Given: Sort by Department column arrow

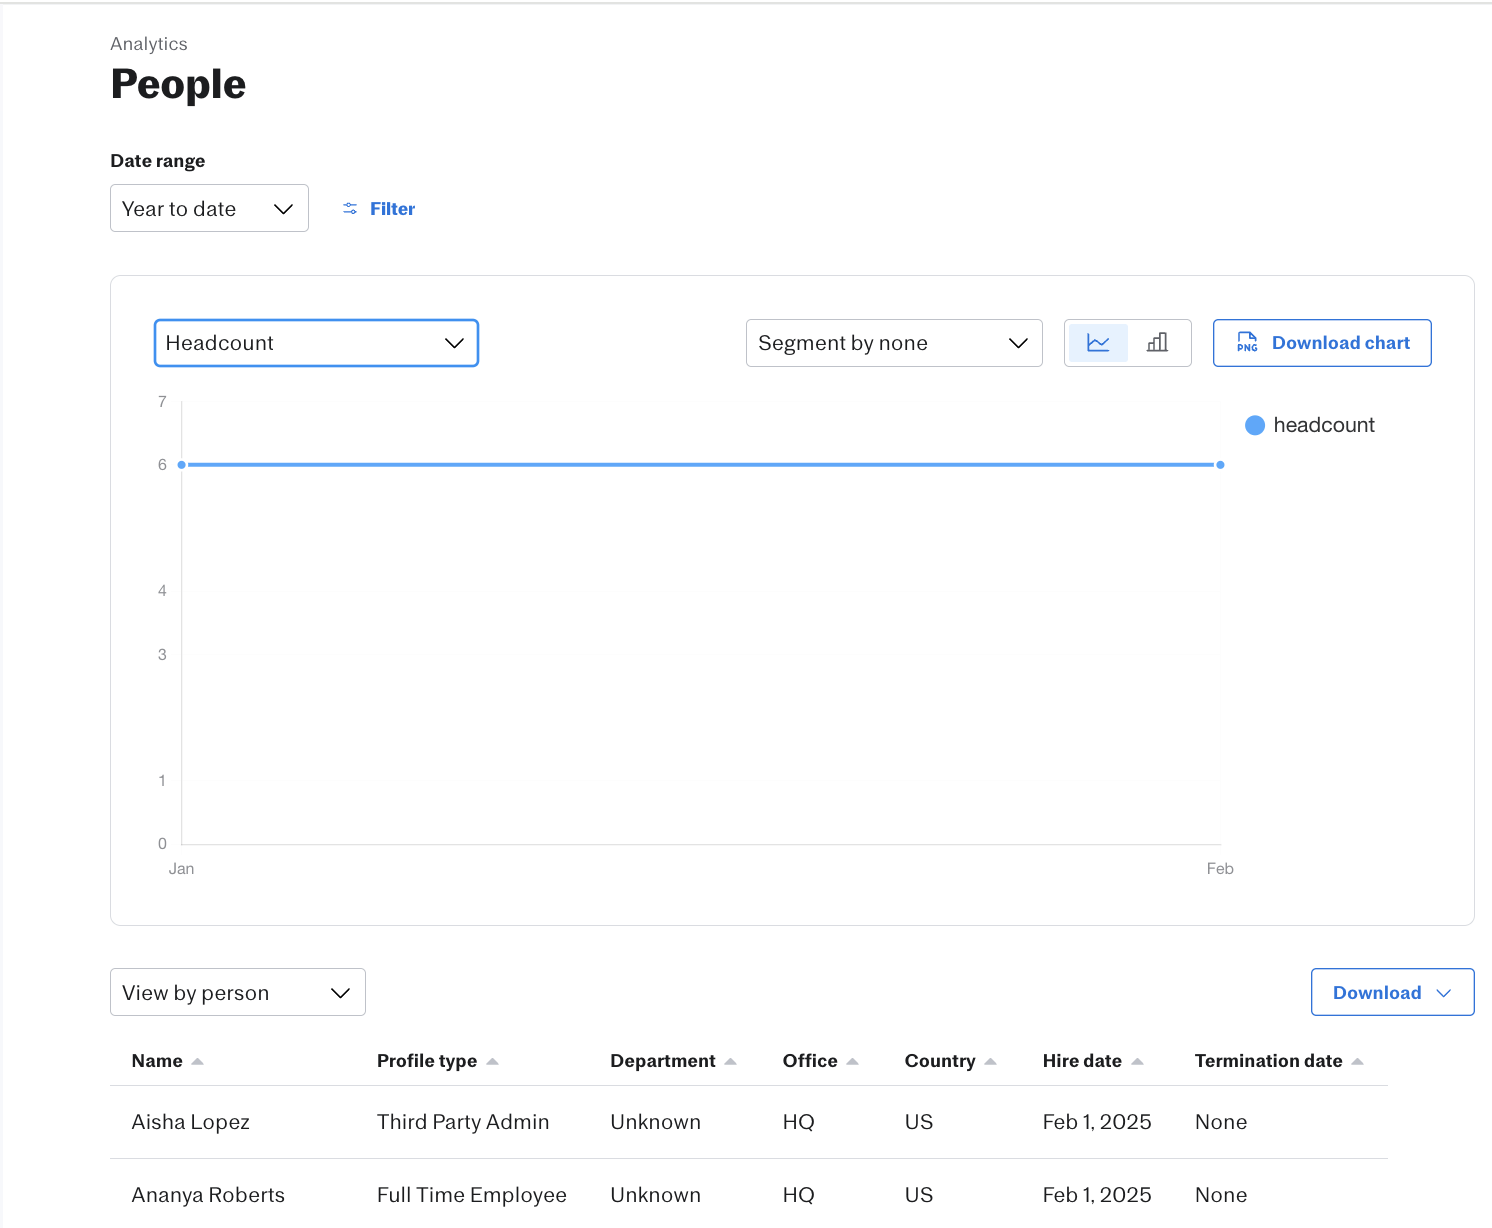Looking at the screenshot, I should pos(730,1062).
